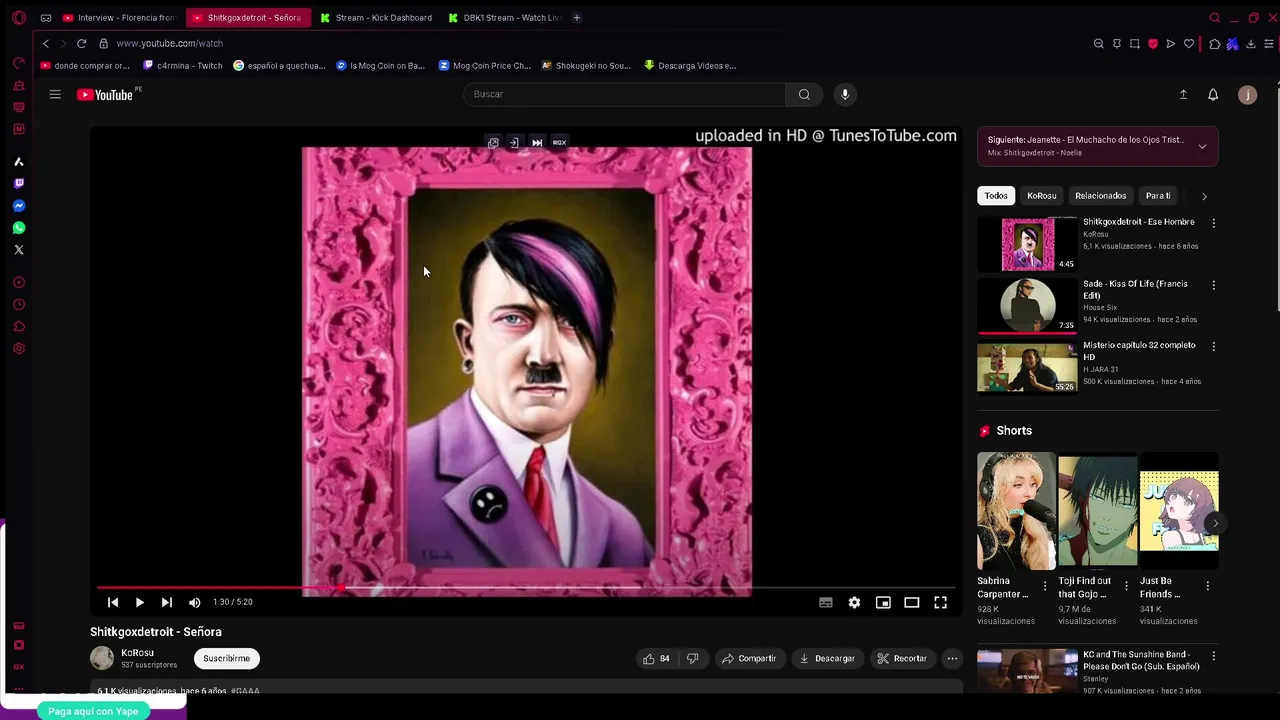Open Messenger in the Opera sidebar
Viewport: 1280px width, 720px height.
point(19,206)
